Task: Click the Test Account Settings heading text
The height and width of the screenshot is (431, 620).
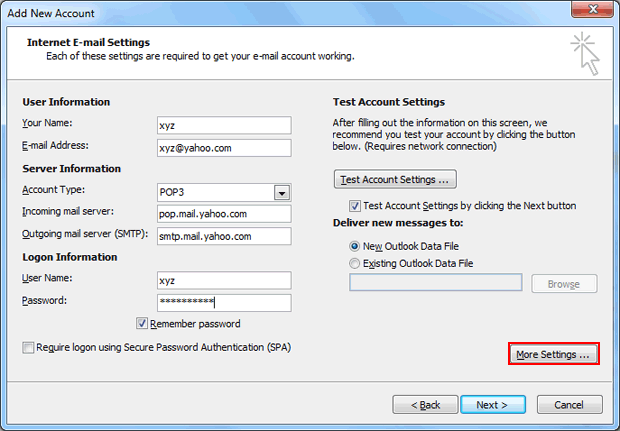Action: 389,102
